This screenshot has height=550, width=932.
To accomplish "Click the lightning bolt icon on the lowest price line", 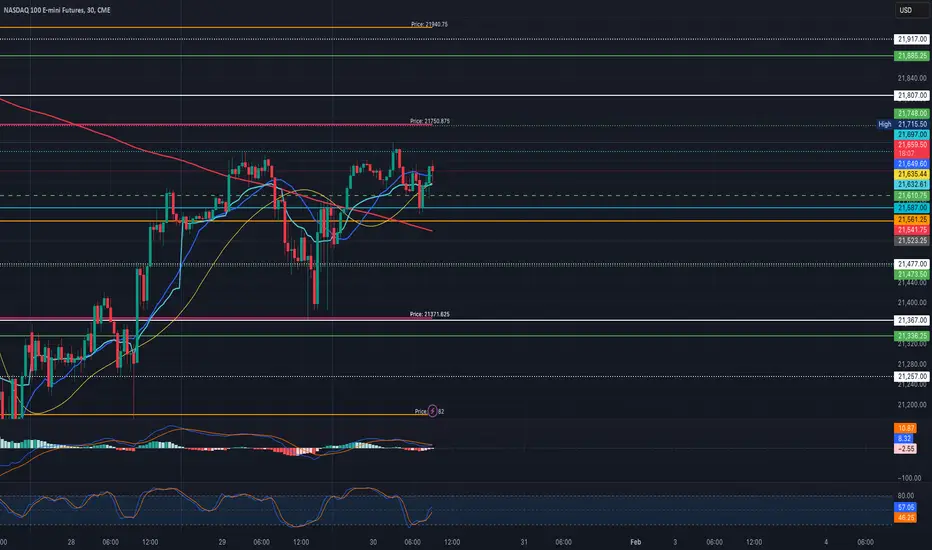I will pyautogui.click(x=432, y=411).
